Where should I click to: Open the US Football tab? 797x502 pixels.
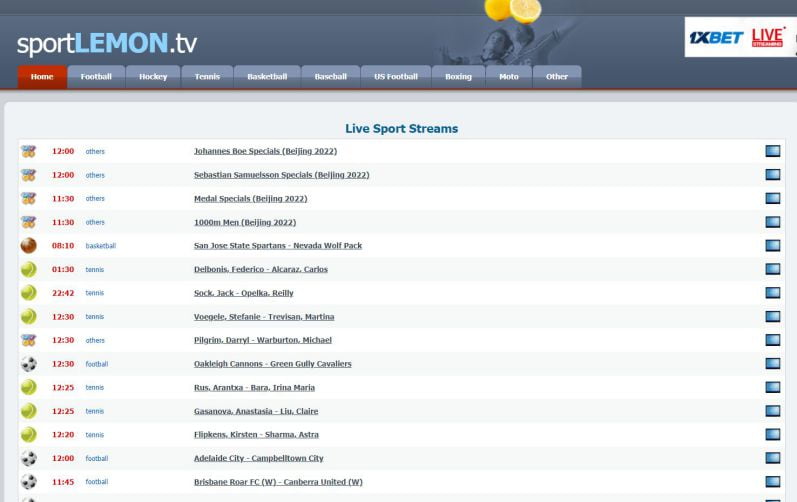tap(396, 77)
